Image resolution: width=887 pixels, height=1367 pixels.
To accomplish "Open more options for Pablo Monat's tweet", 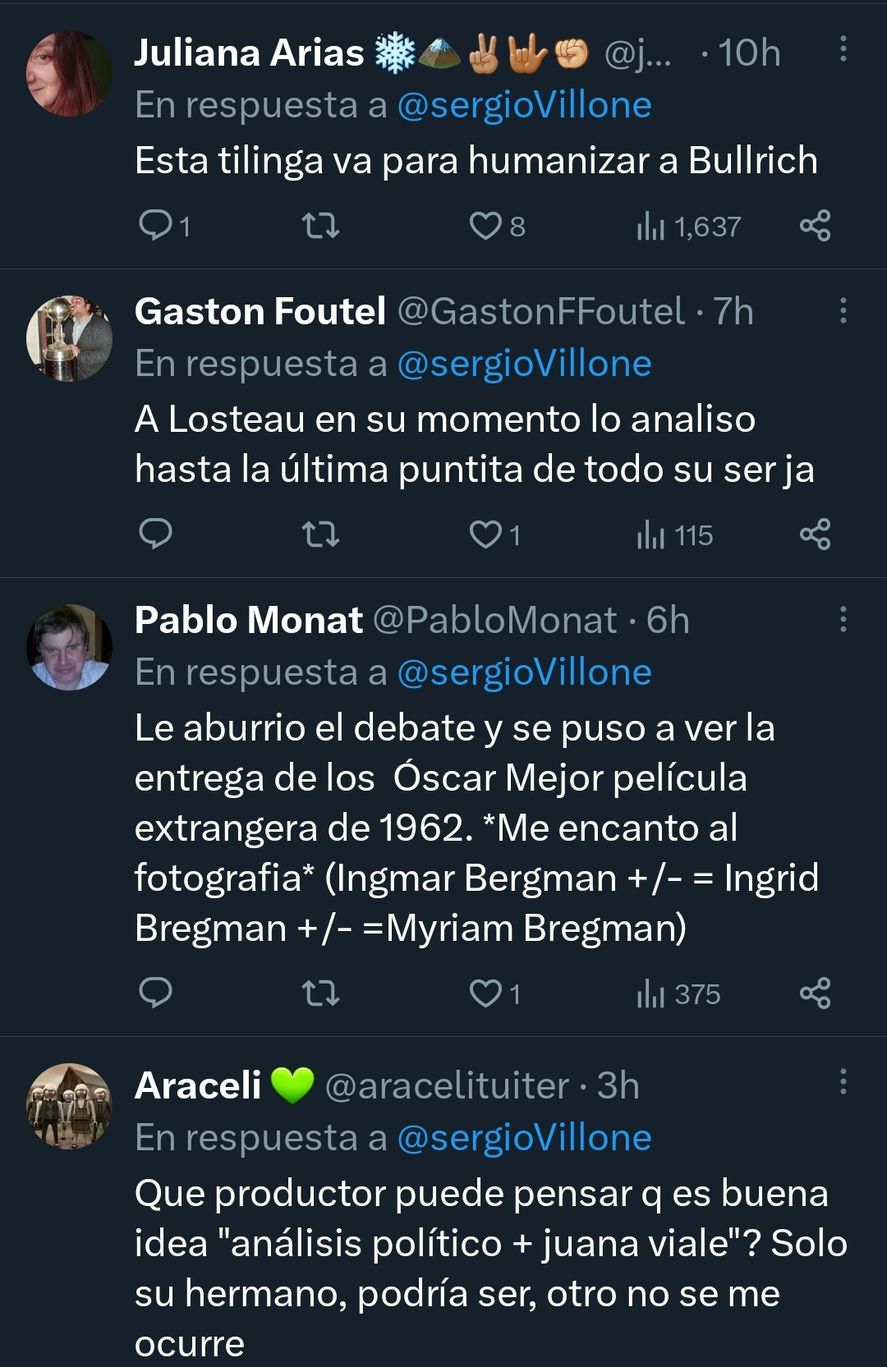I will [x=843, y=619].
